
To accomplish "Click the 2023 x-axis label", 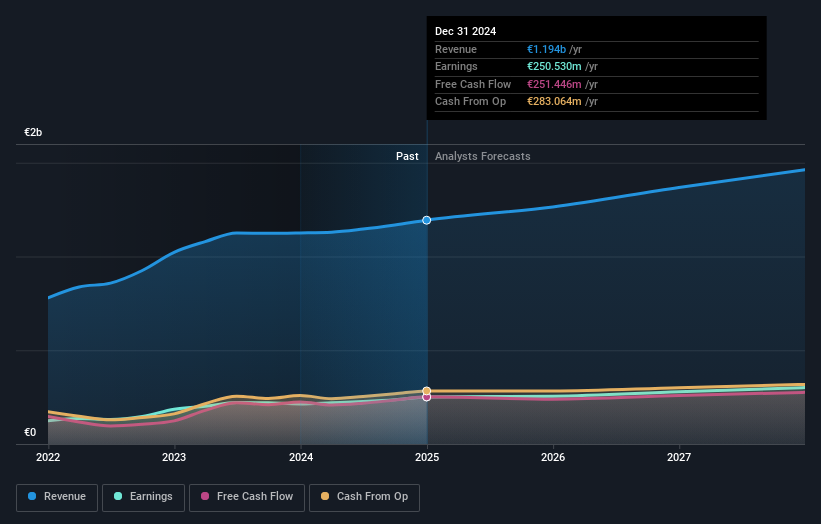I will [x=174, y=458].
